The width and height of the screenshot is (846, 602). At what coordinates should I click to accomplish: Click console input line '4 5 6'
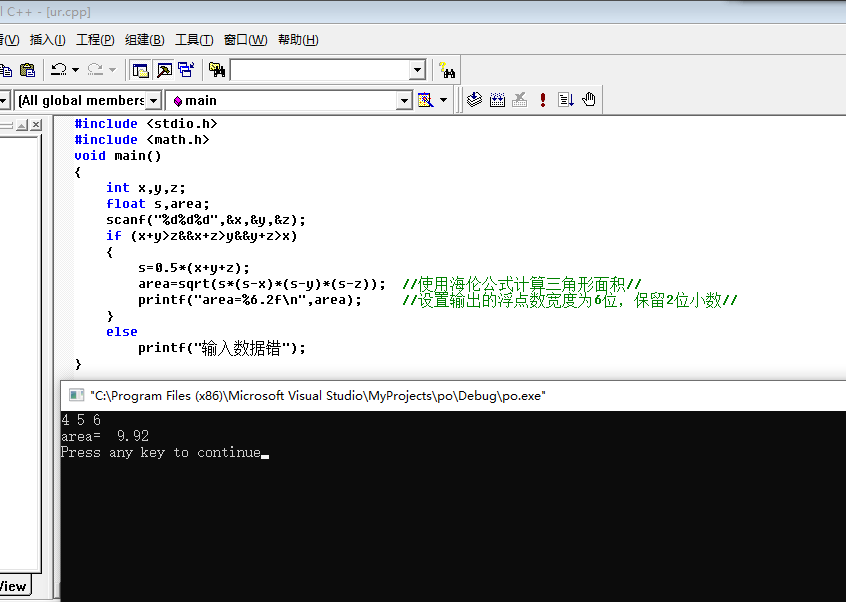(81, 420)
